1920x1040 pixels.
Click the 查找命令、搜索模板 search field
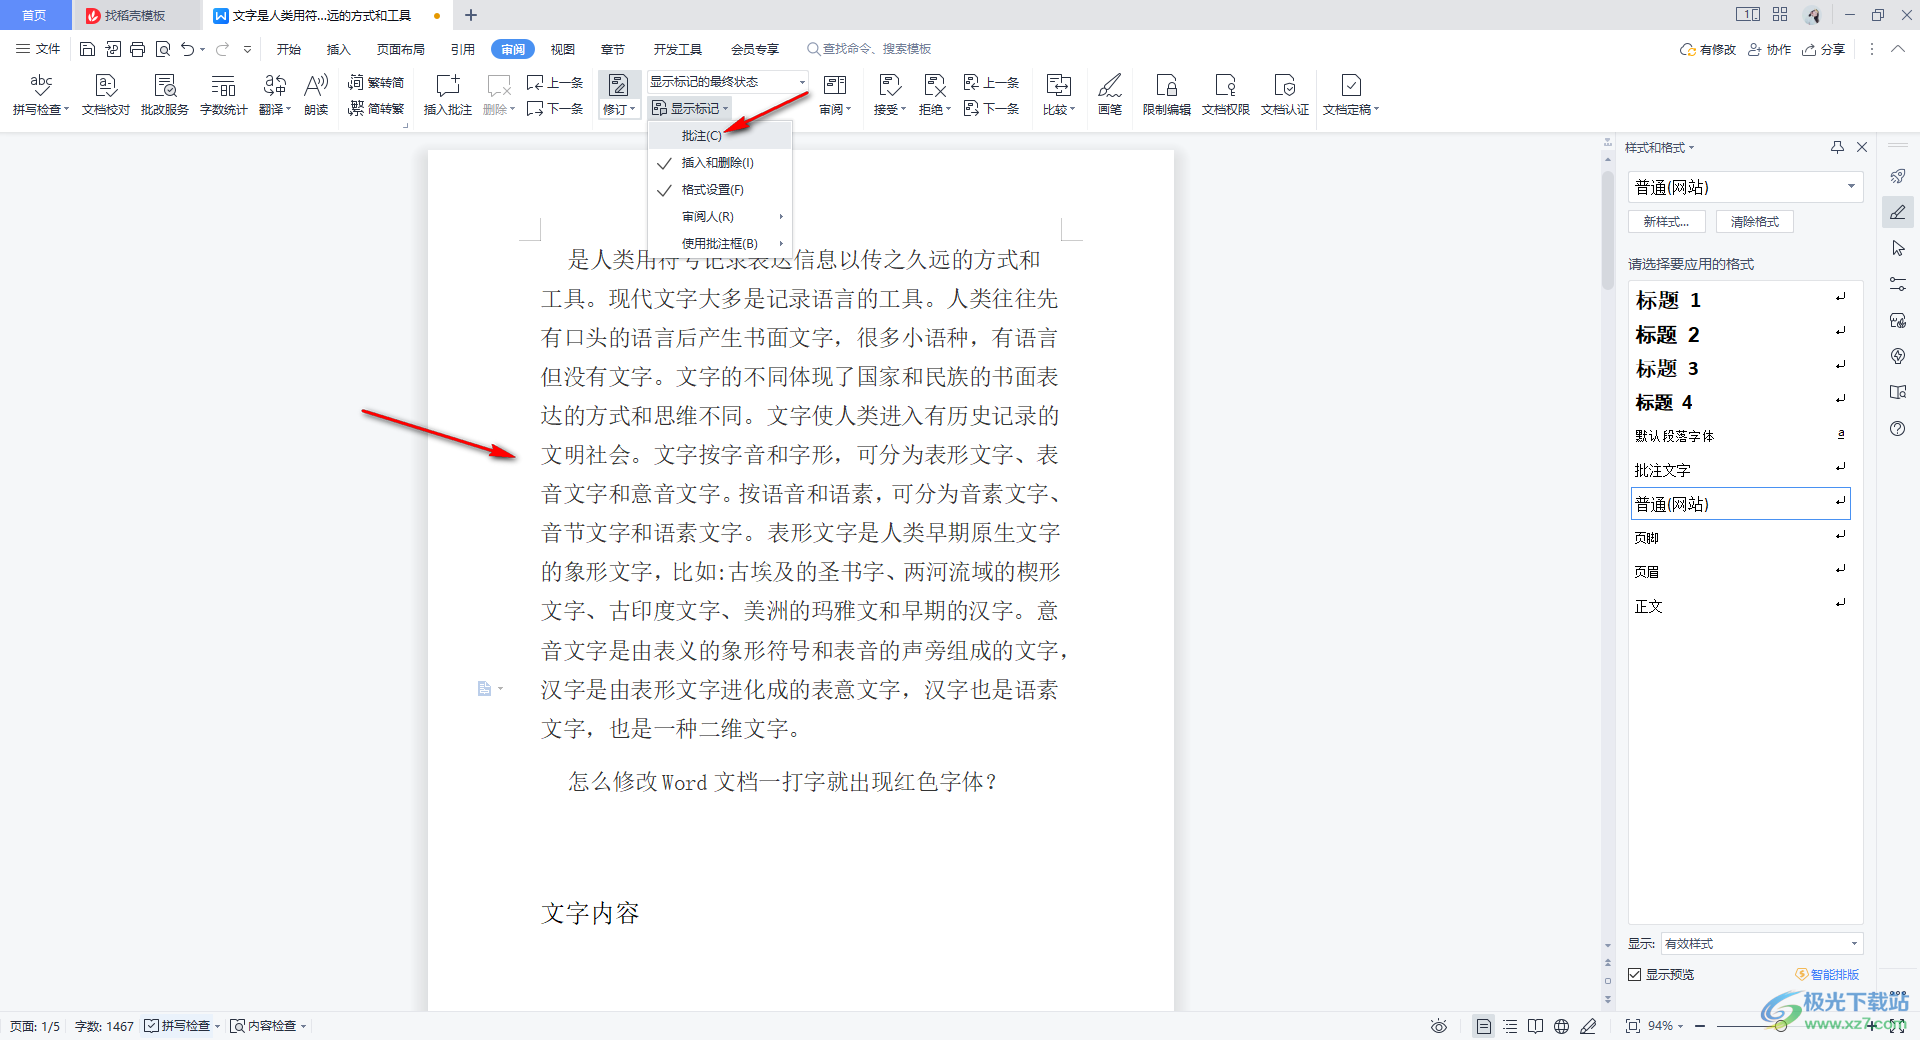pyautogui.click(x=869, y=49)
